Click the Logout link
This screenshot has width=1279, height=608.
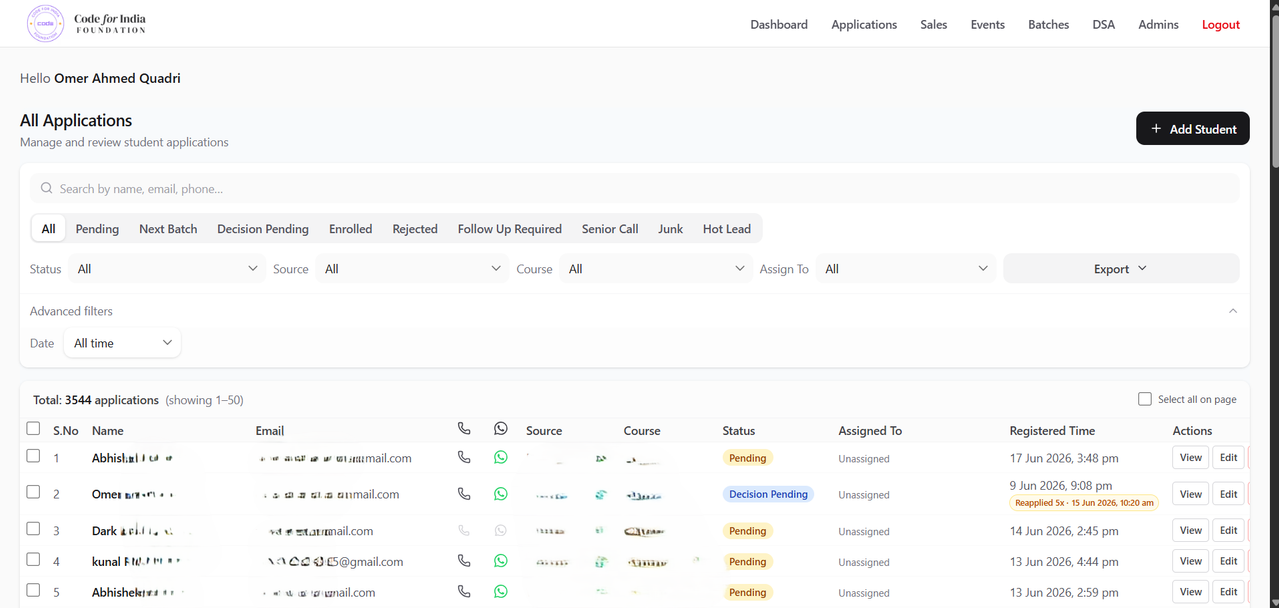click(x=1221, y=24)
